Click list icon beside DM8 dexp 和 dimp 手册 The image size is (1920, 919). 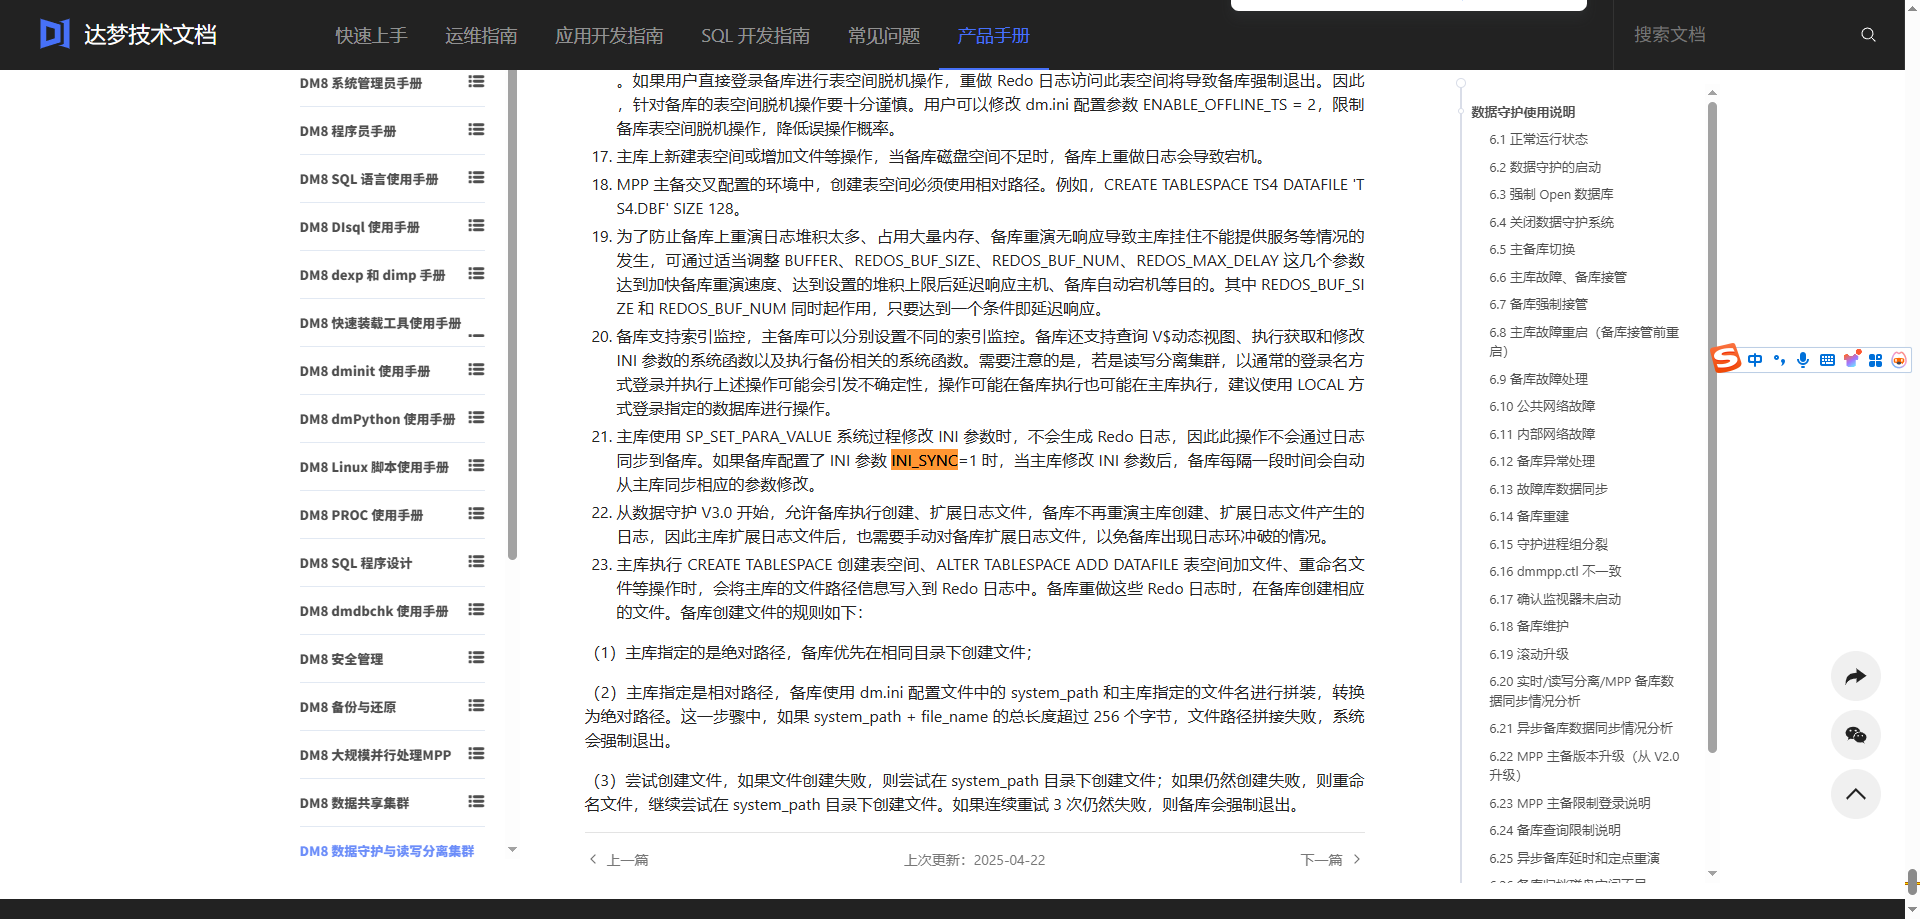[x=476, y=274]
